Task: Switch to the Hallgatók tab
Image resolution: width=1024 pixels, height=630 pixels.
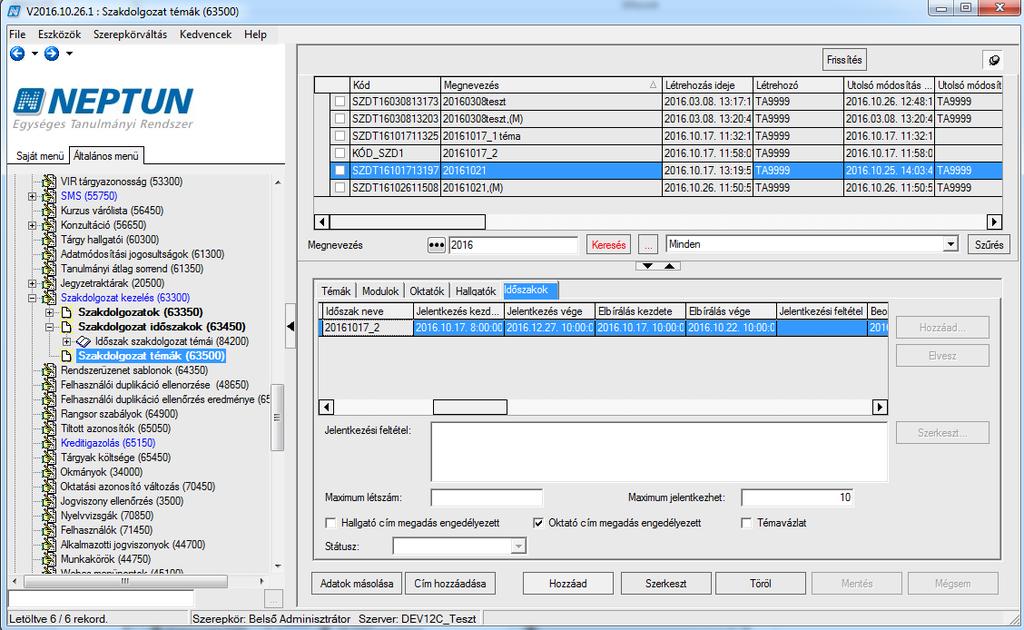Action: tap(476, 291)
